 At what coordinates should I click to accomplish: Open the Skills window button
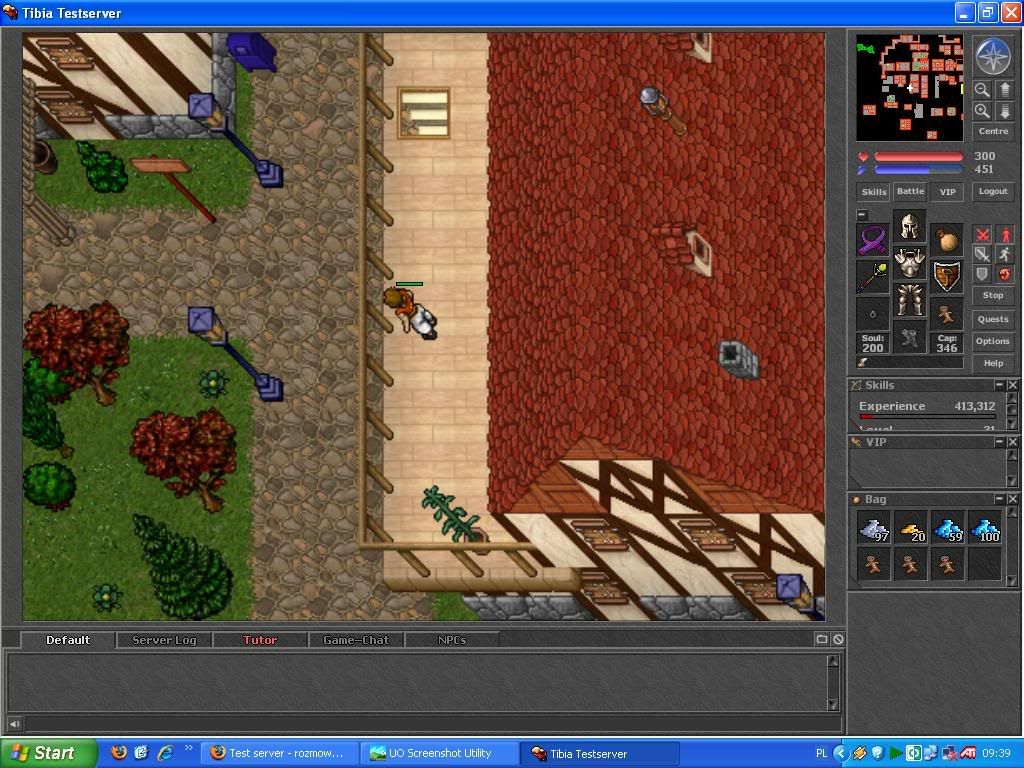873,192
